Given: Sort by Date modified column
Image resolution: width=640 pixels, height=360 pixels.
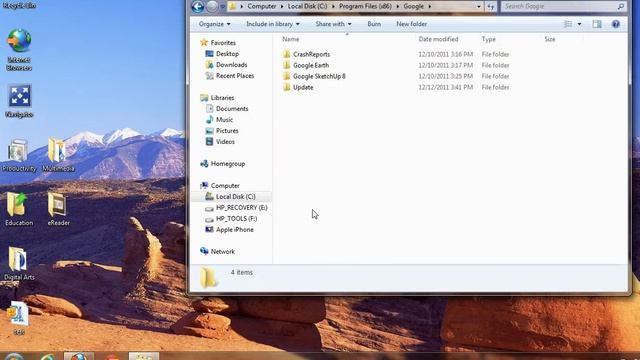Looking at the screenshot, I should click(438, 39).
